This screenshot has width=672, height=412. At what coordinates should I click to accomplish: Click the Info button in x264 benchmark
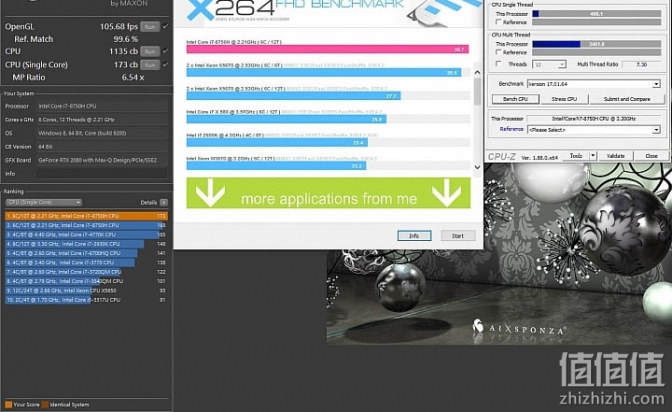point(414,236)
